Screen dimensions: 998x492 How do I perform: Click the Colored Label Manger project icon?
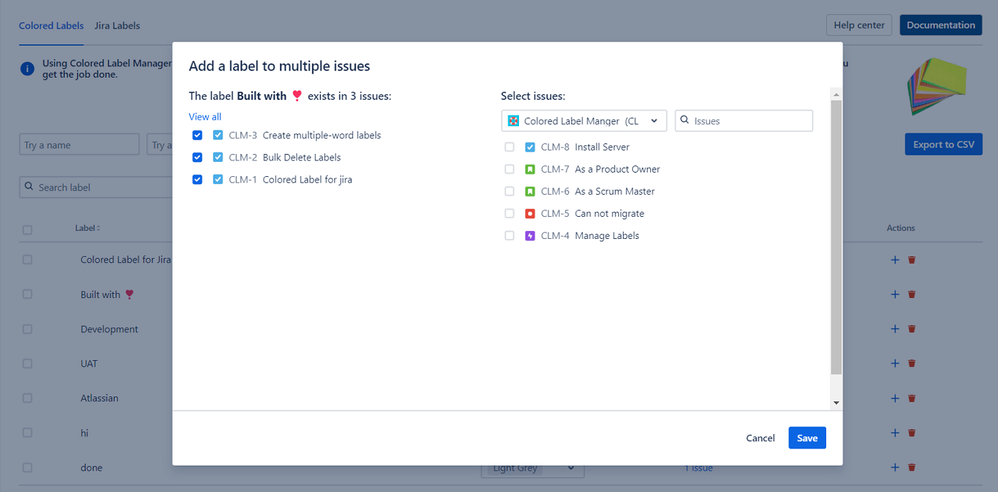click(514, 121)
